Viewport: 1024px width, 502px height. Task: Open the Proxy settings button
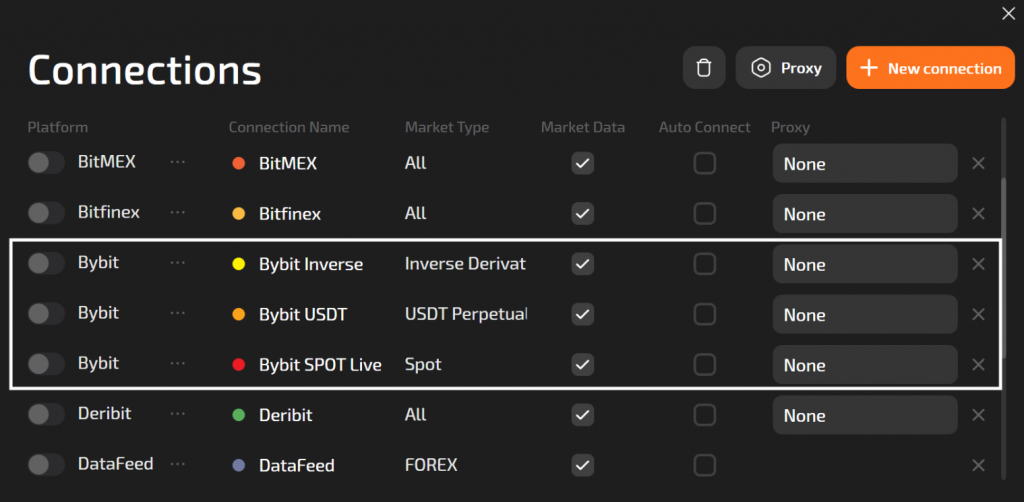[x=786, y=68]
